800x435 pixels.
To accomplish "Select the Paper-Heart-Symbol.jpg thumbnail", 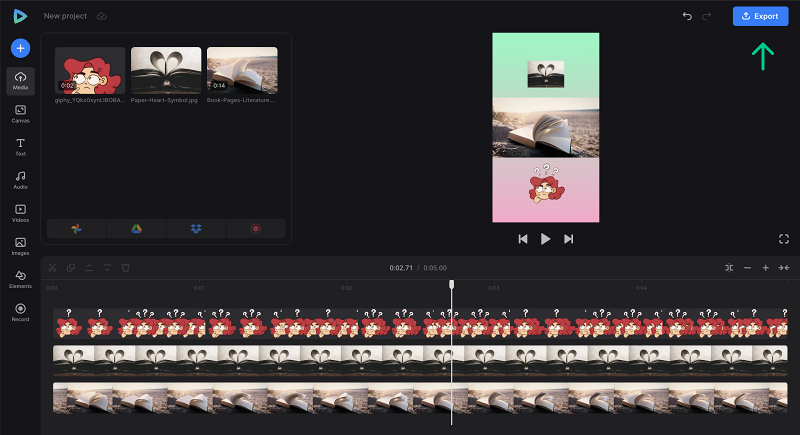I will (x=166, y=70).
